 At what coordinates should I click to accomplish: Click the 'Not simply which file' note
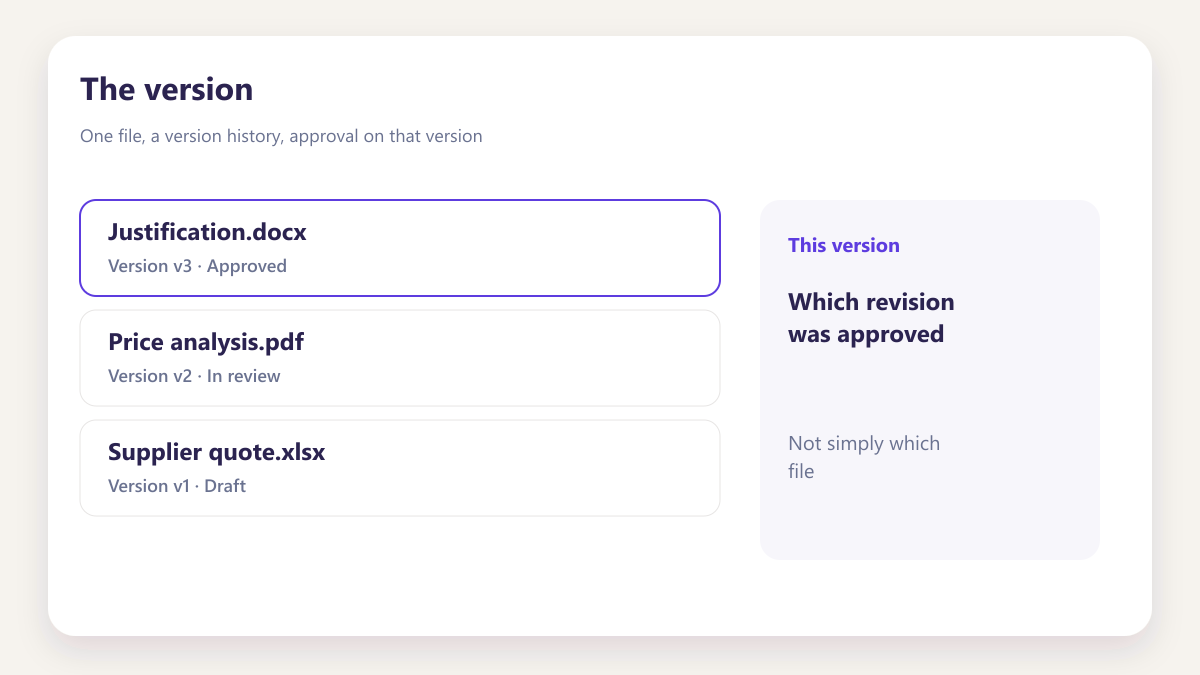click(x=864, y=457)
